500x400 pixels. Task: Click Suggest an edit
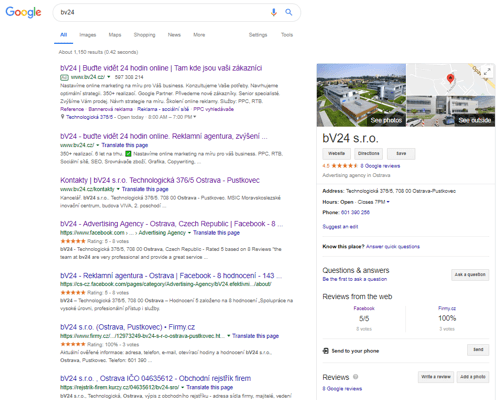click(x=340, y=227)
